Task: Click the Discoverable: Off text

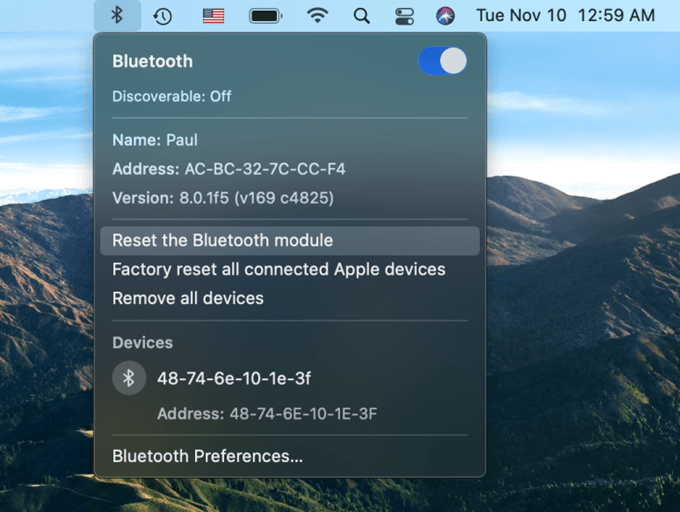Action: pyautogui.click(x=172, y=96)
